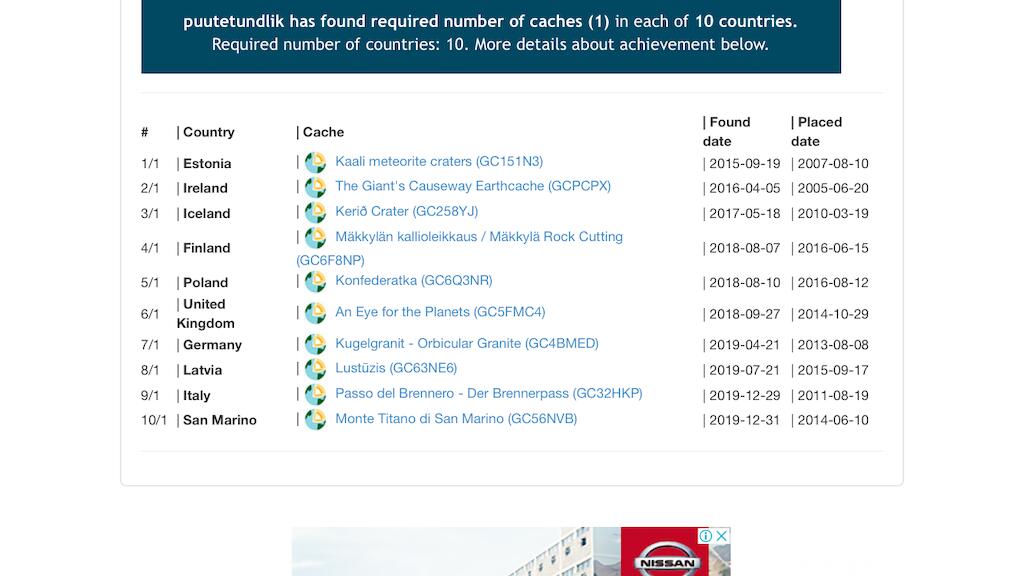Click the San Marino country cell
Viewport: 1024px width, 576px height.
pos(219,420)
